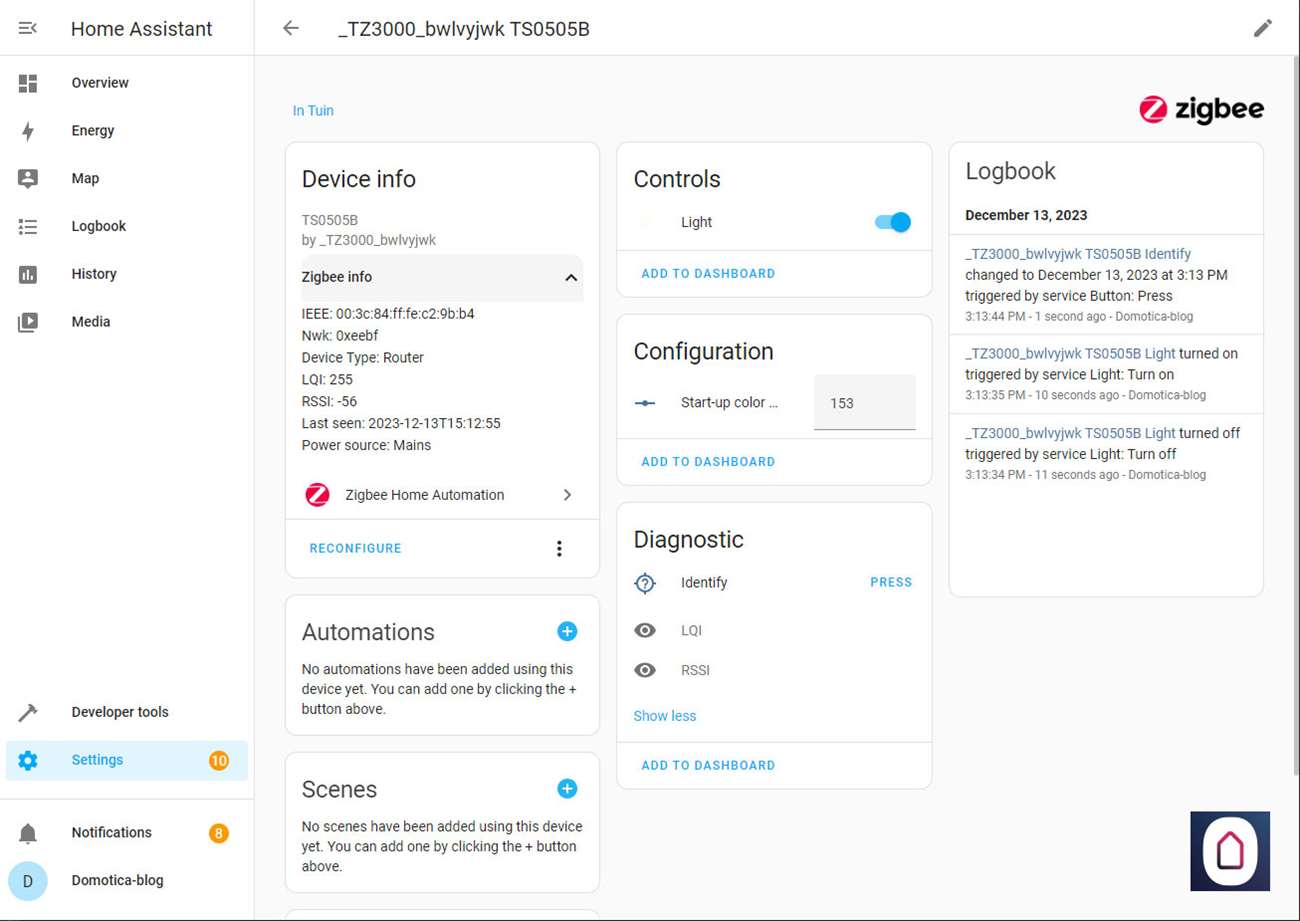This screenshot has width=1300, height=921.
Task: Collapse the Zigbee info section
Action: pyautogui.click(x=571, y=277)
